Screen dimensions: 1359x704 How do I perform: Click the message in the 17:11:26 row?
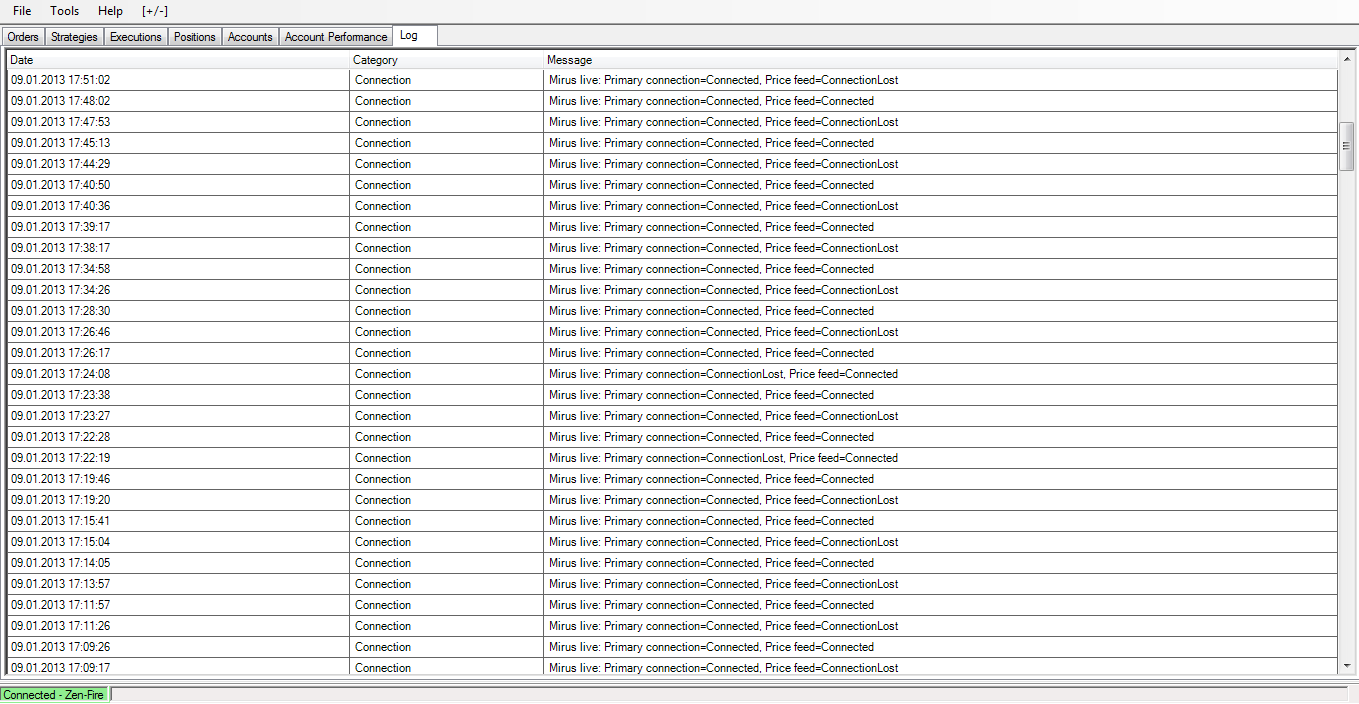[x=723, y=626]
